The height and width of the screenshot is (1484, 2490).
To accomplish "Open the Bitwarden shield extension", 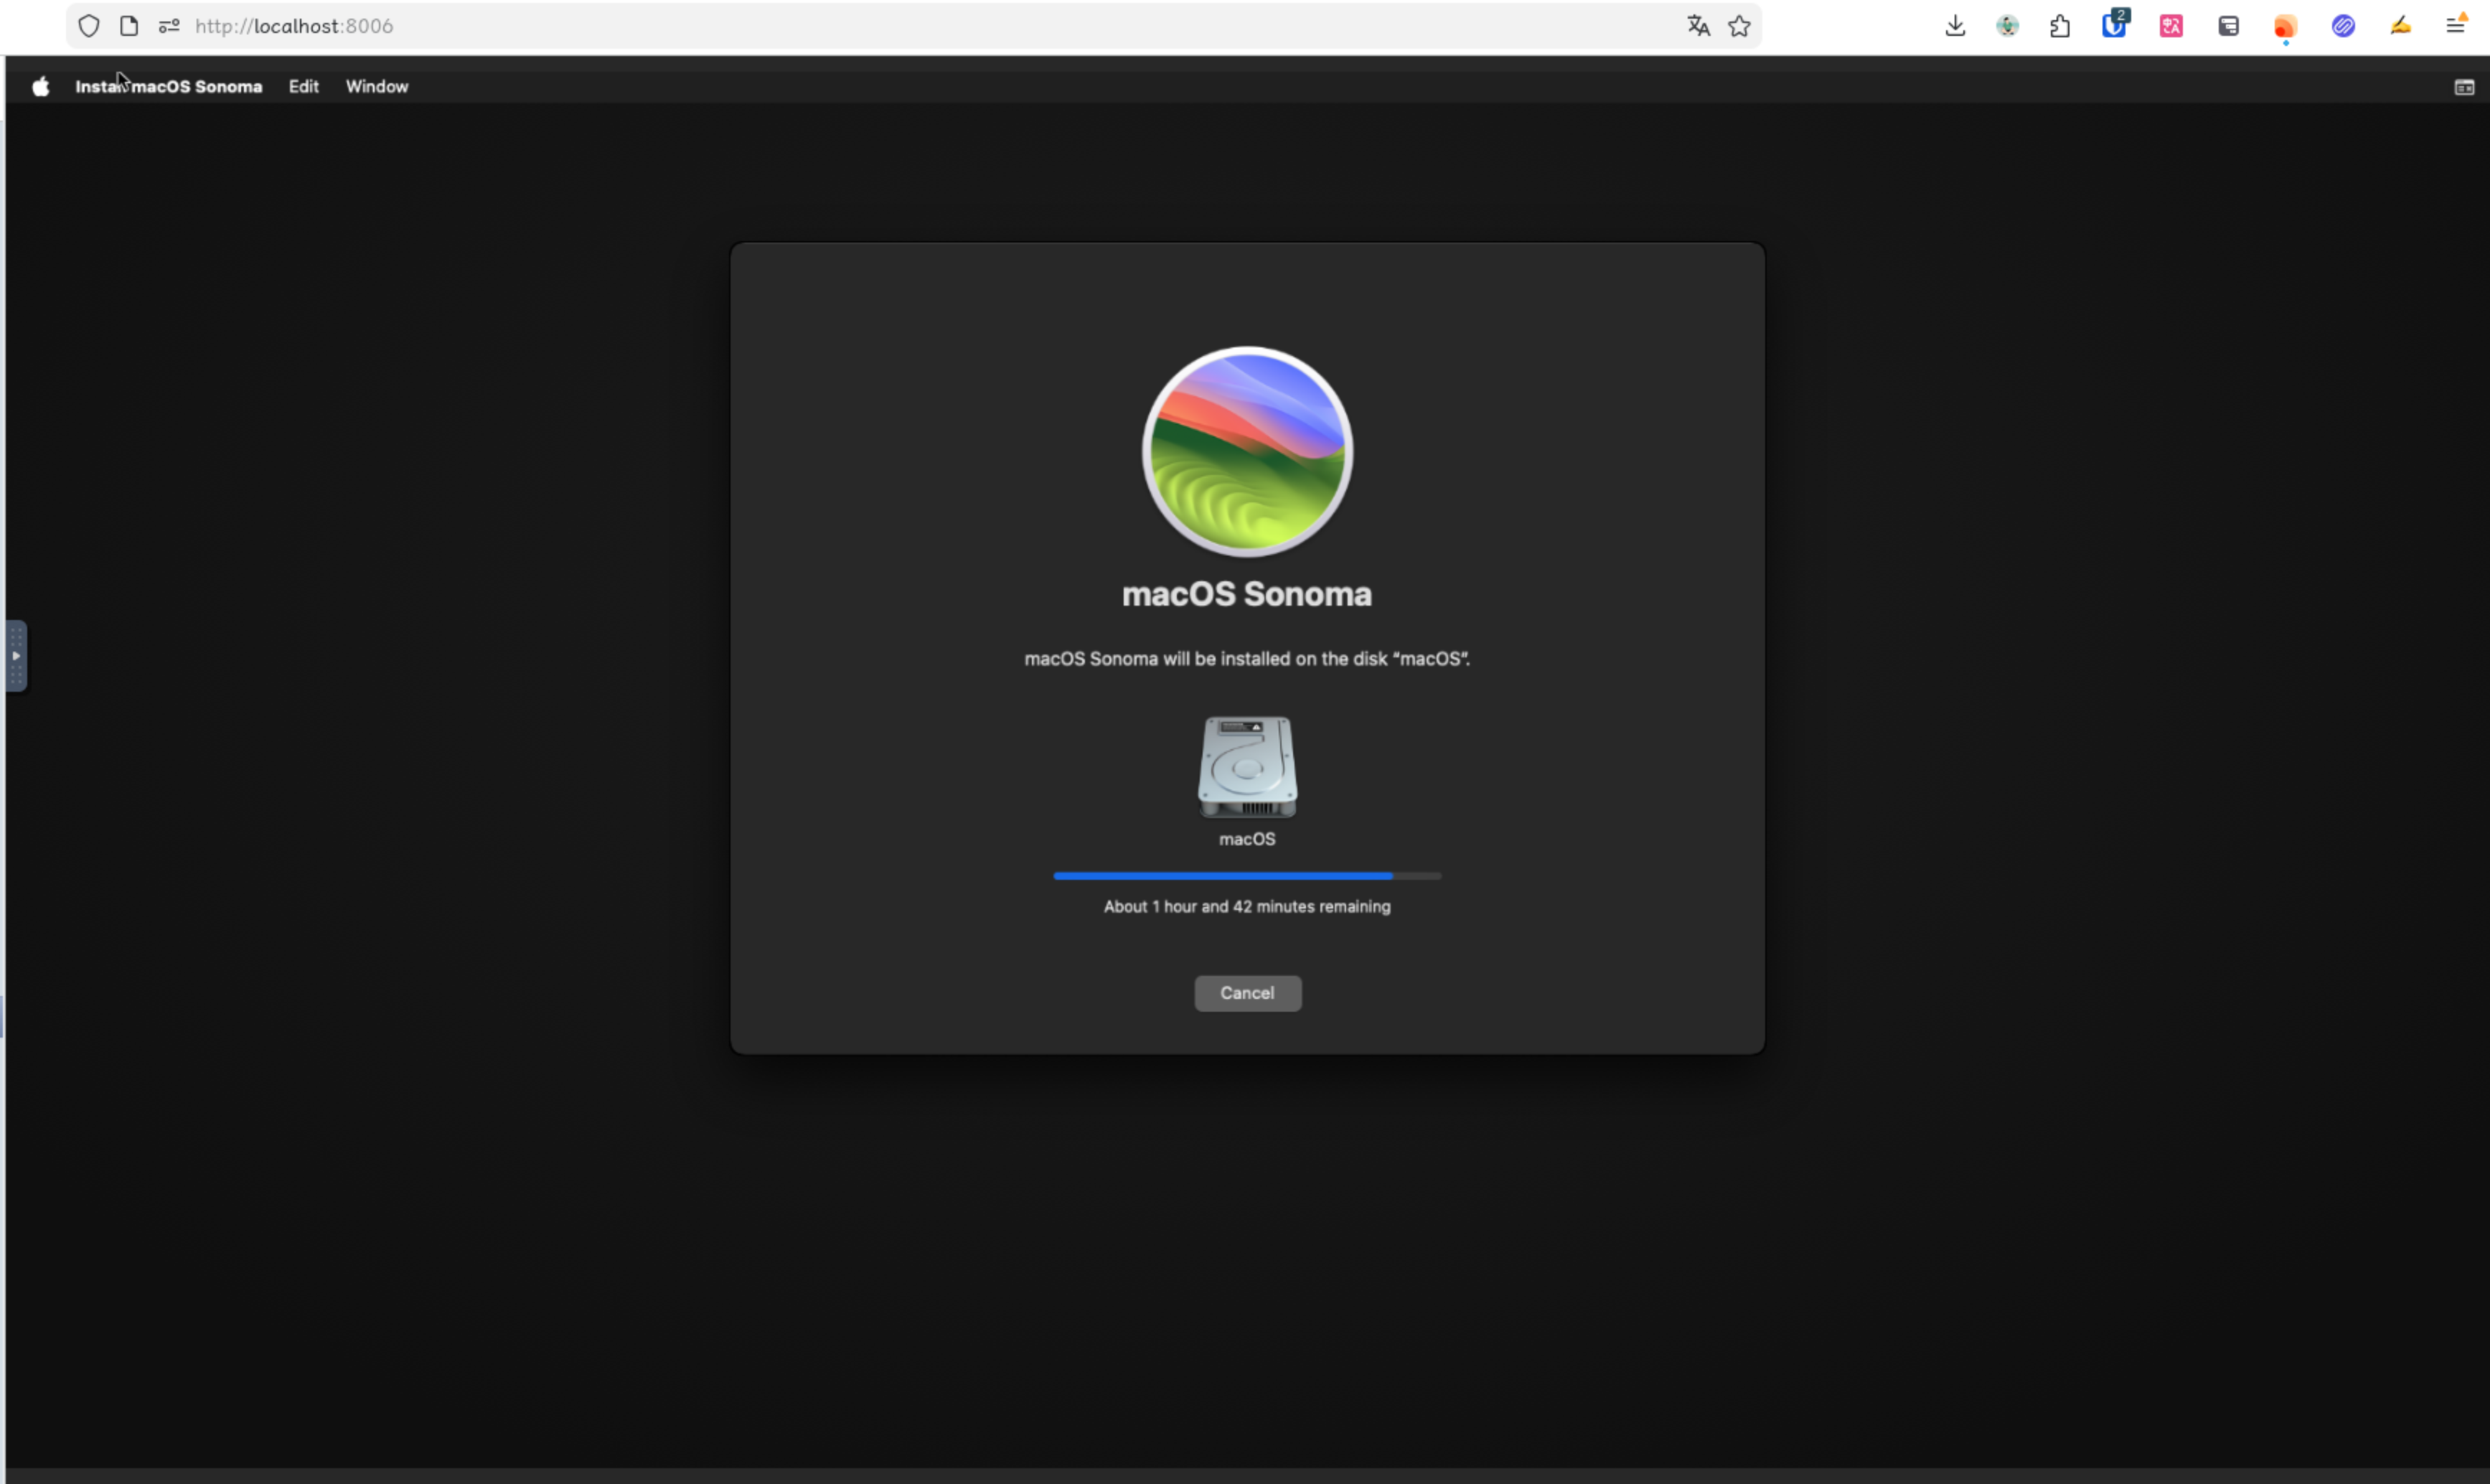I will pyautogui.click(x=2113, y=26).
